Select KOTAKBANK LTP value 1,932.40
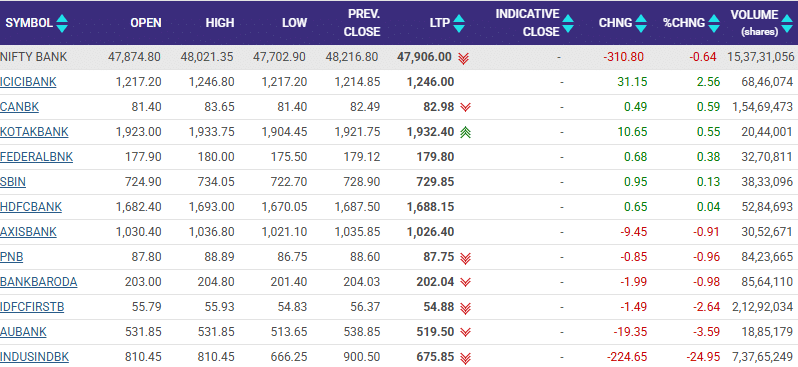Image resolution: width=798 pixels, height=367 pixels. pos(430,132)
